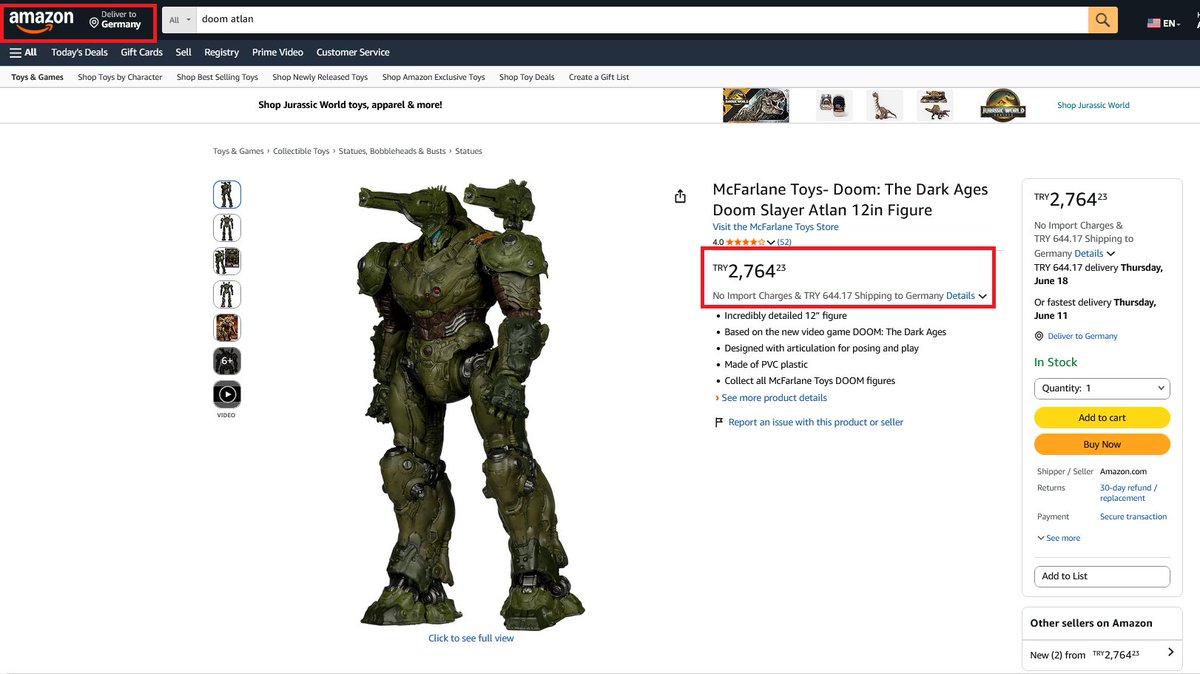The height and width of the screenshot is (674, 1200).
Task: Open the (52) reviews link
Action: coord(784,242)
